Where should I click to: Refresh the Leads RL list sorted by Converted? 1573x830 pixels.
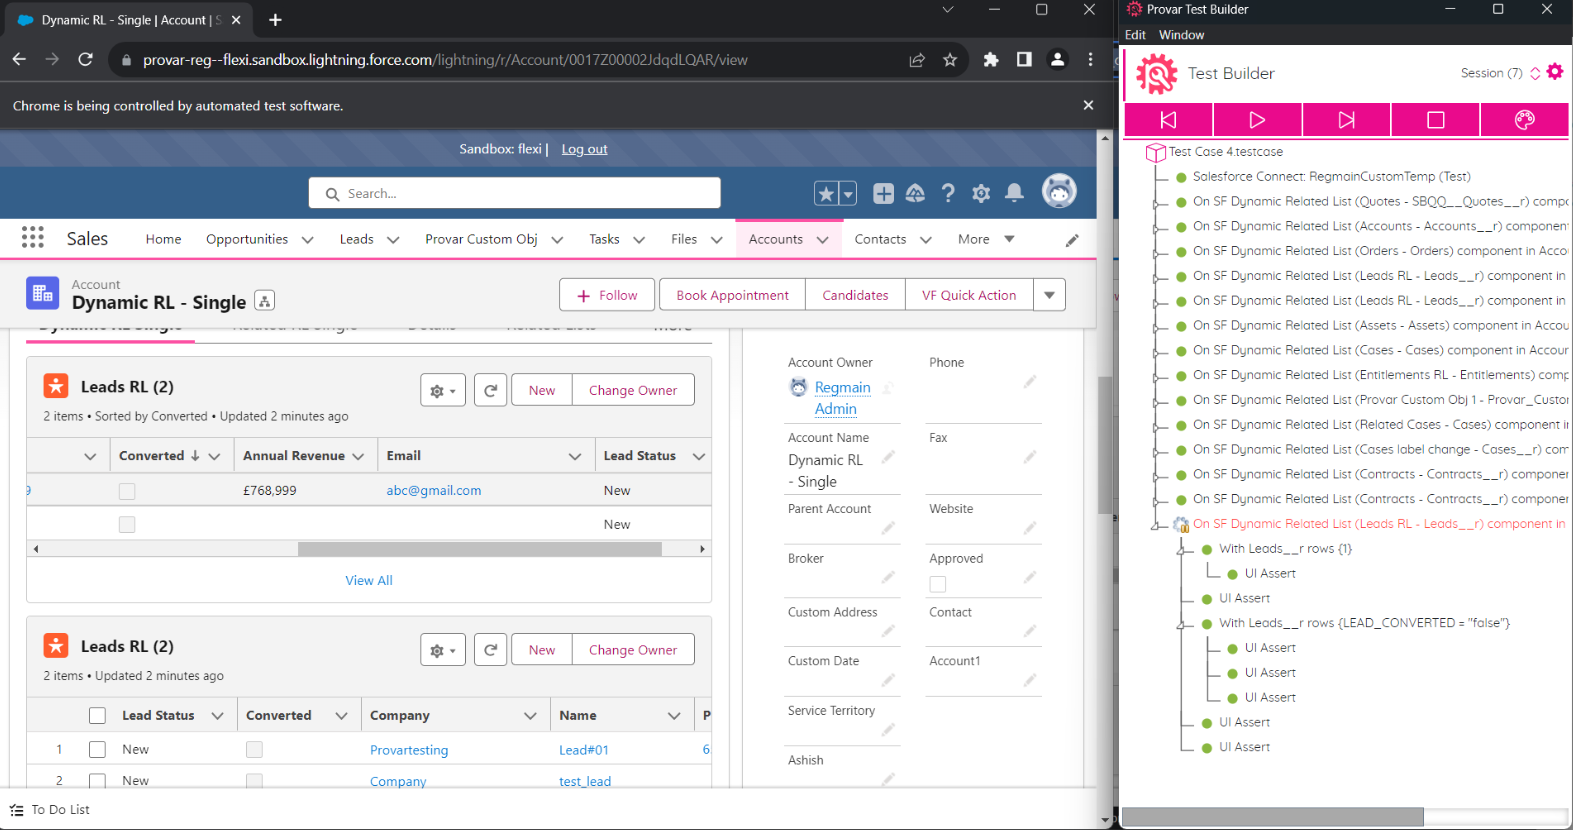pyautogui.click(x=490, y=390)
